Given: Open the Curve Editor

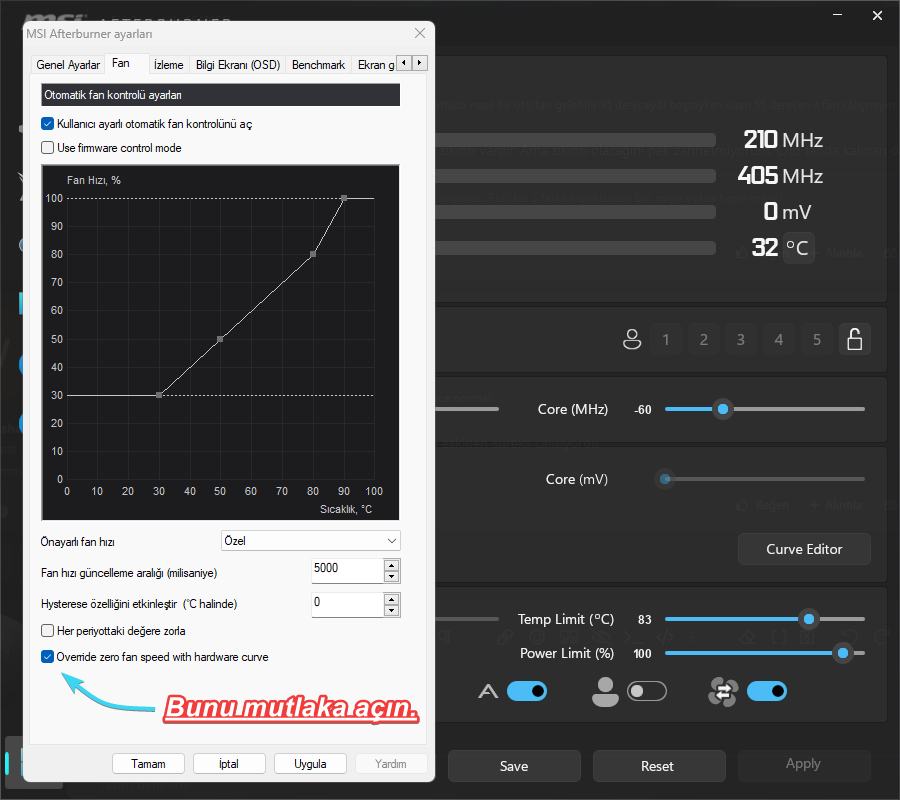Looking at the screenshot, I should pos(804,549).
